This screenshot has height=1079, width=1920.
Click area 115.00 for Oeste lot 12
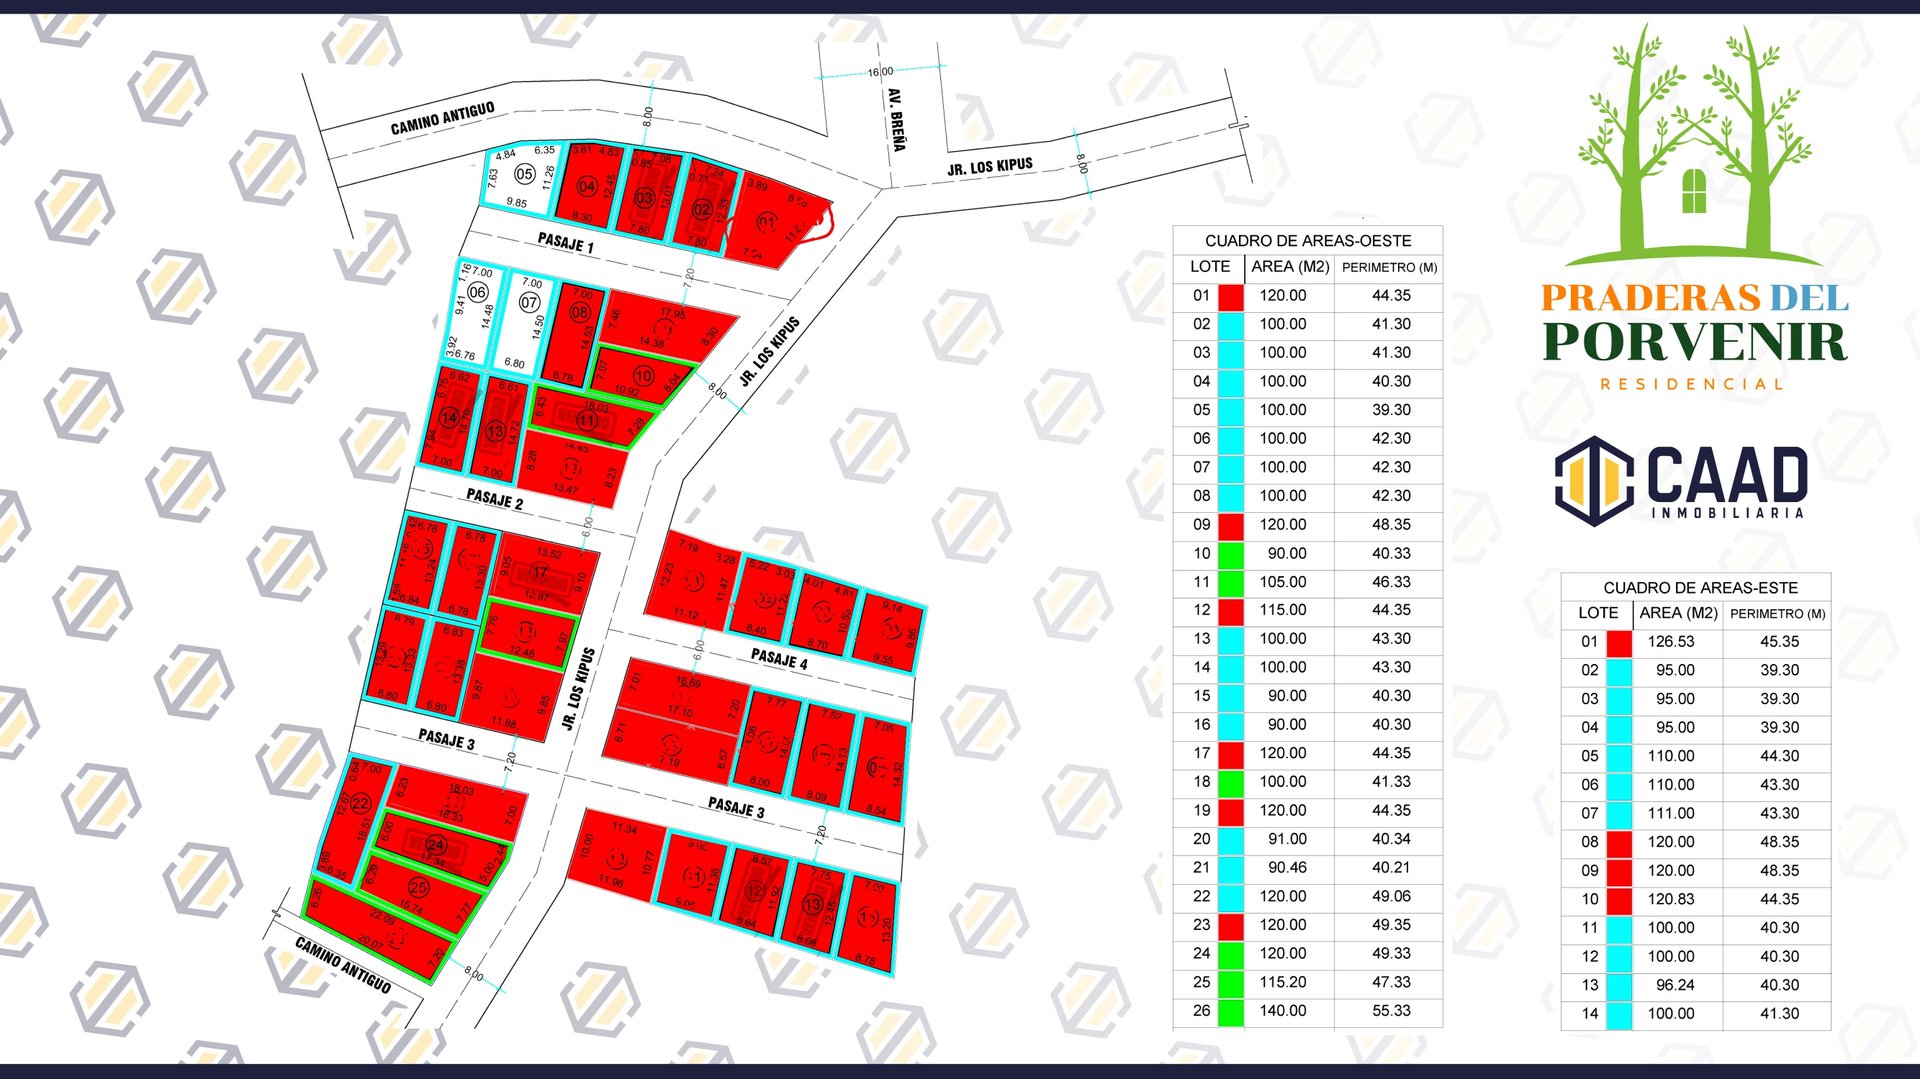point(1283,610)
